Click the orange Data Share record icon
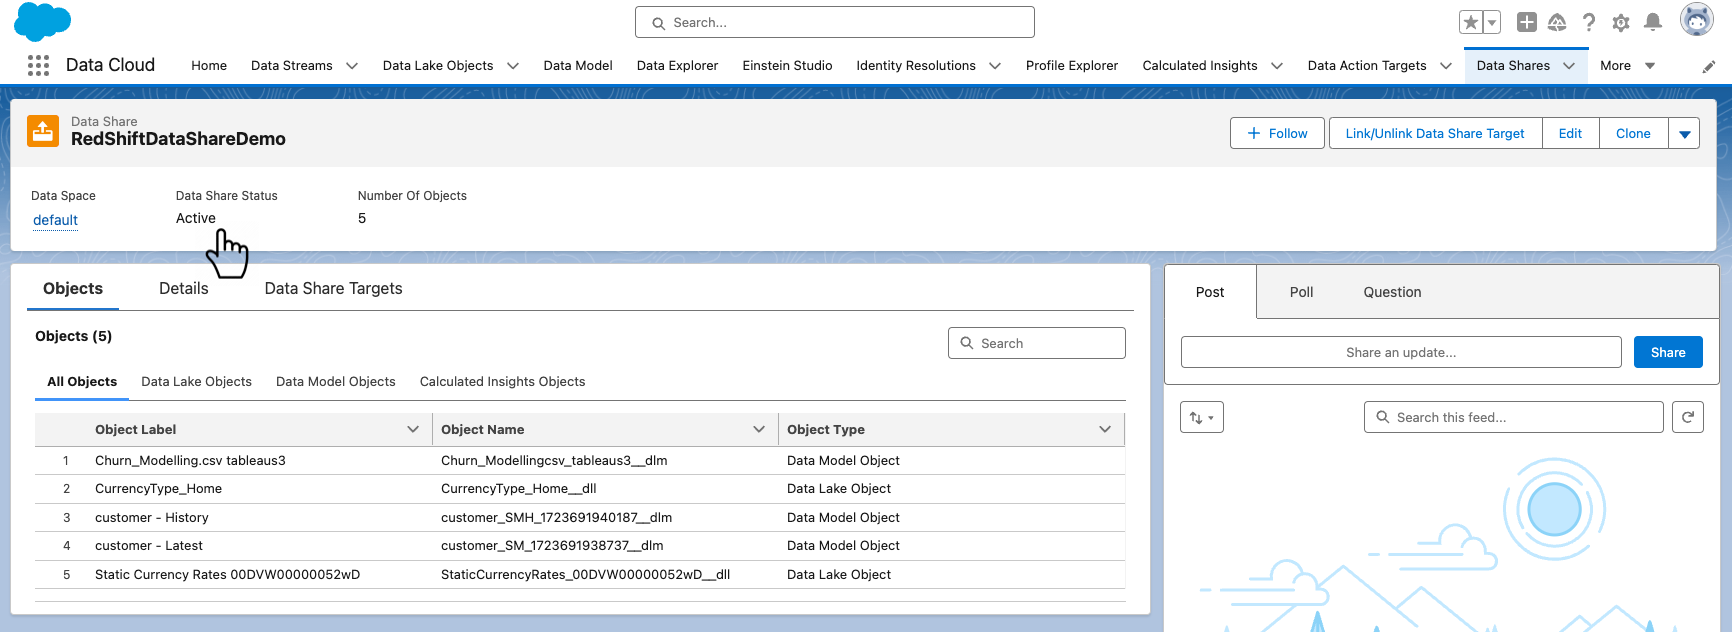 (x=43, y=130)
